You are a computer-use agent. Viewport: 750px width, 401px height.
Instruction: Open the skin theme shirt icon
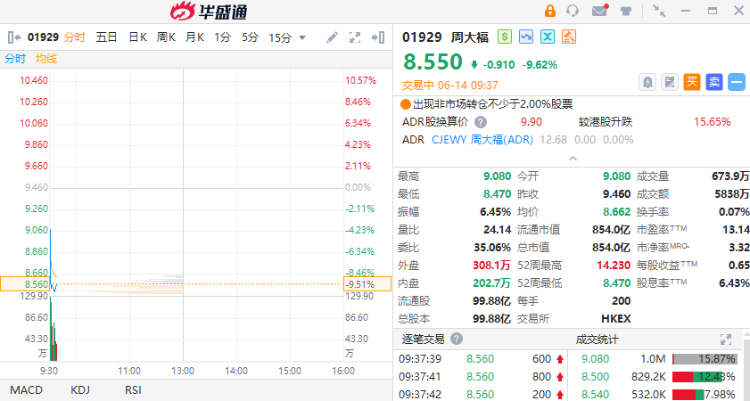[626, 11]
